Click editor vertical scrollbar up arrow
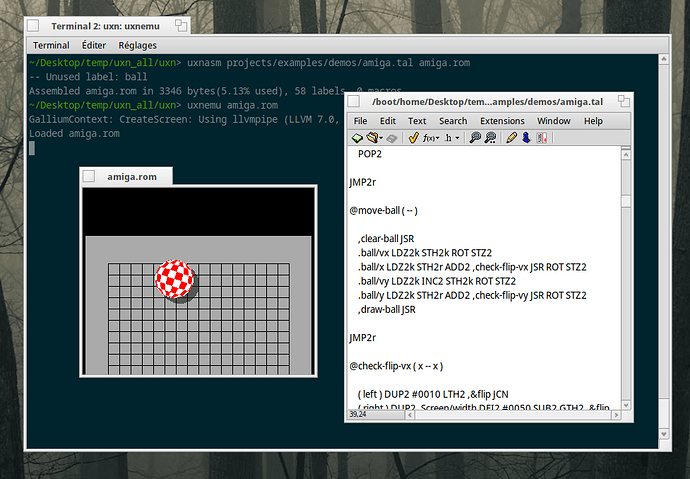This screenshot has width=690, height=479. point(626,154)
